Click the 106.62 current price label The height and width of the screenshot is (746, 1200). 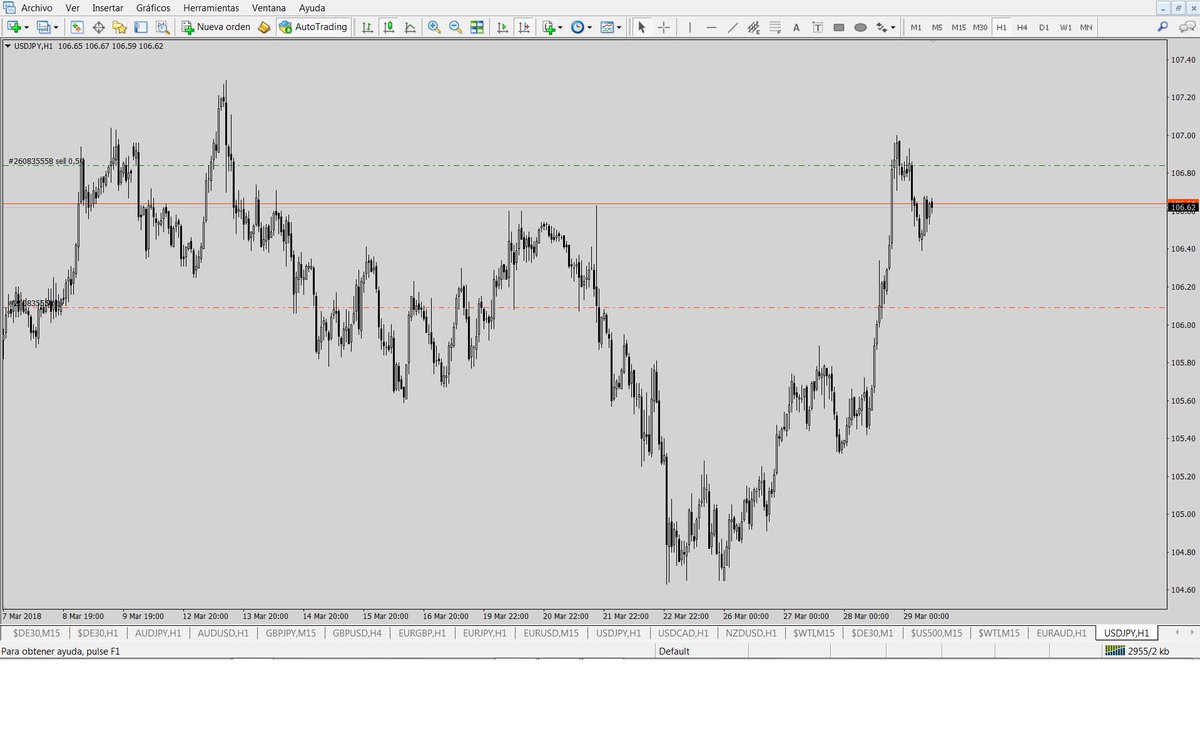point(1183,207)
